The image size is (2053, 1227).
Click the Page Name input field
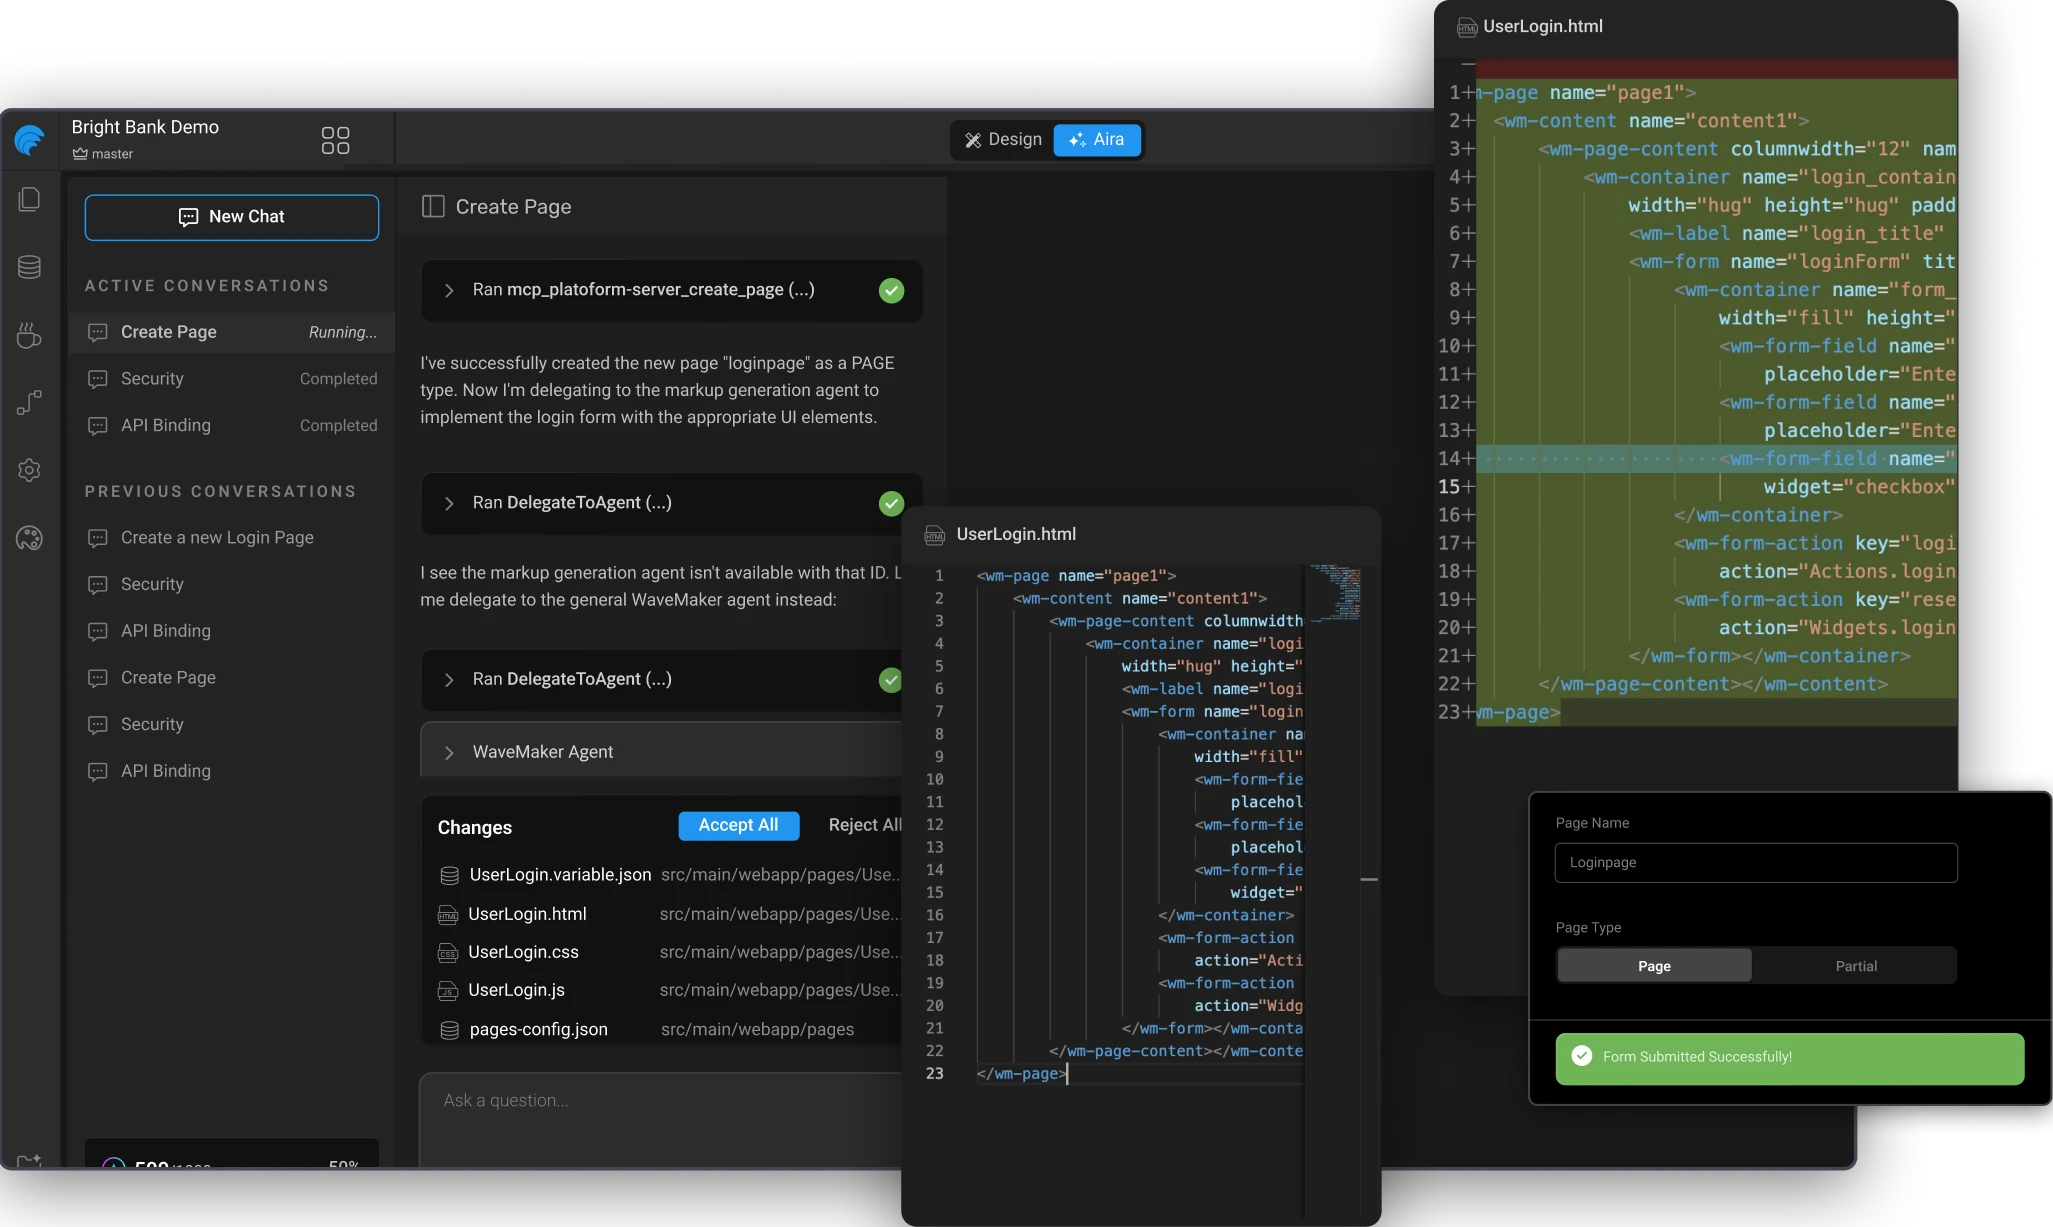[x=1755, y=863]
